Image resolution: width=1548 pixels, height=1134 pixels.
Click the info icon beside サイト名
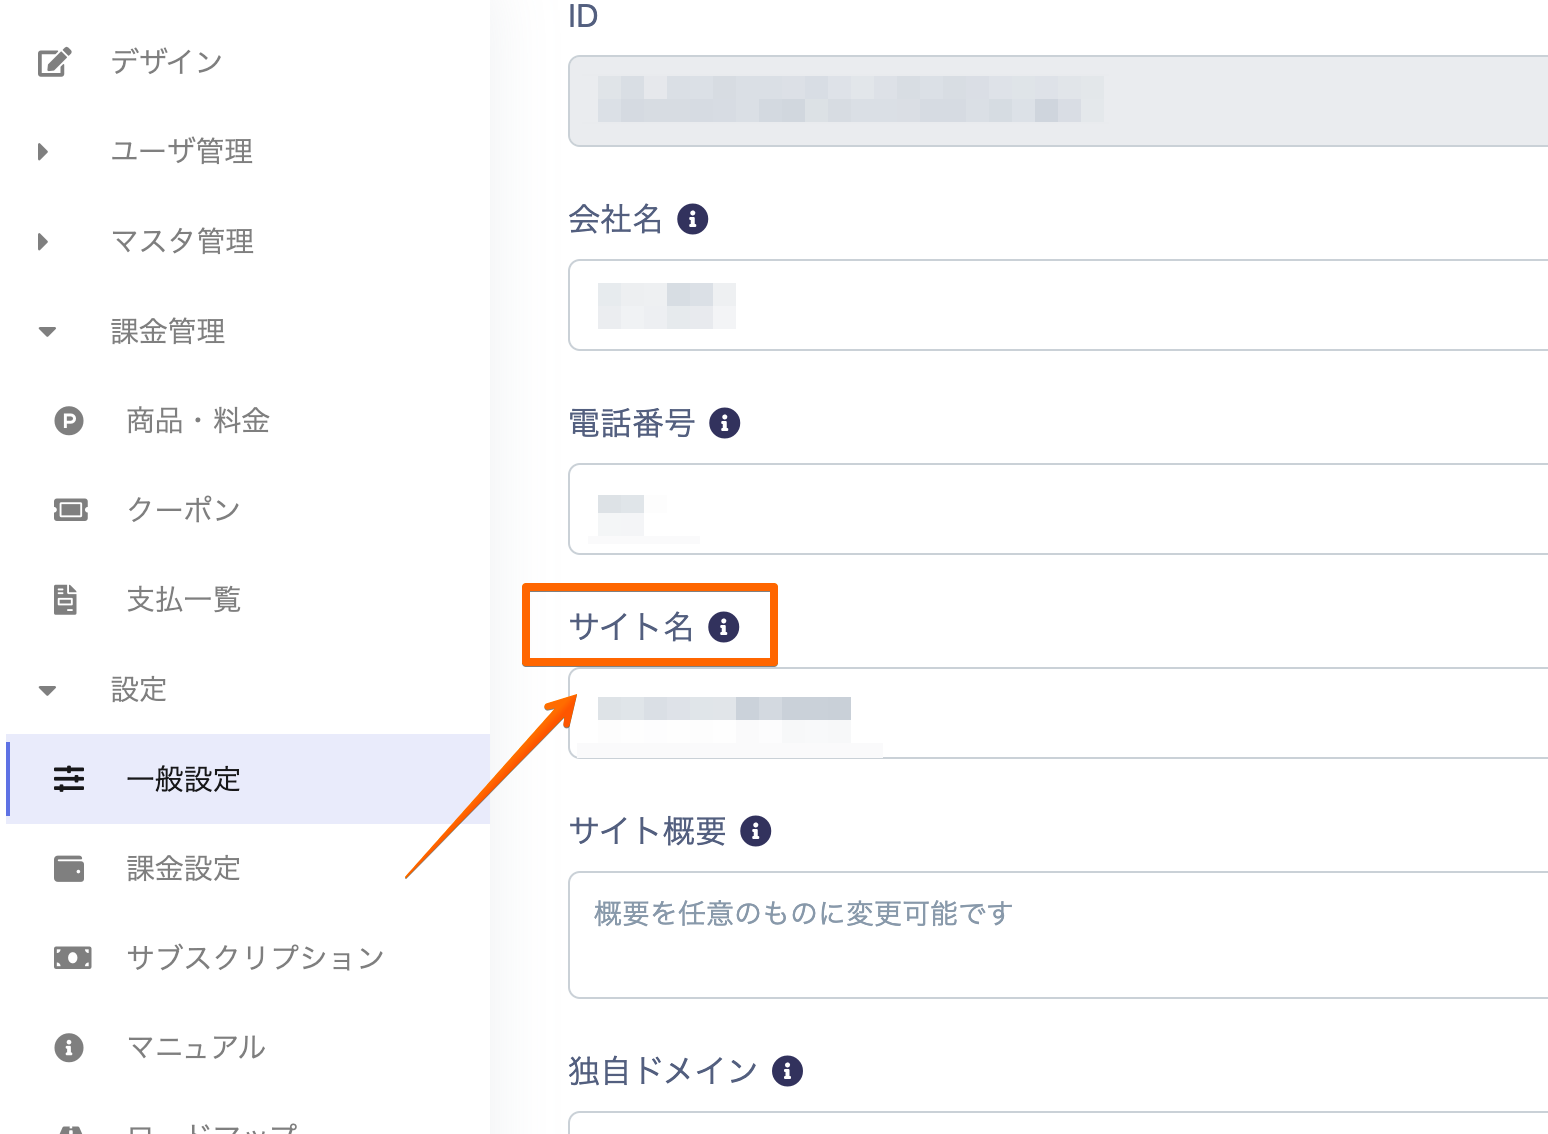click(x=724, y=627)
